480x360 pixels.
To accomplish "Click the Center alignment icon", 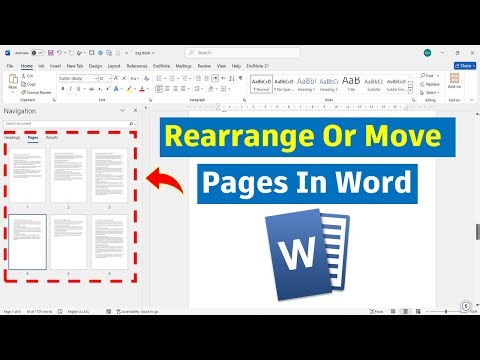I will coord(167,89).
